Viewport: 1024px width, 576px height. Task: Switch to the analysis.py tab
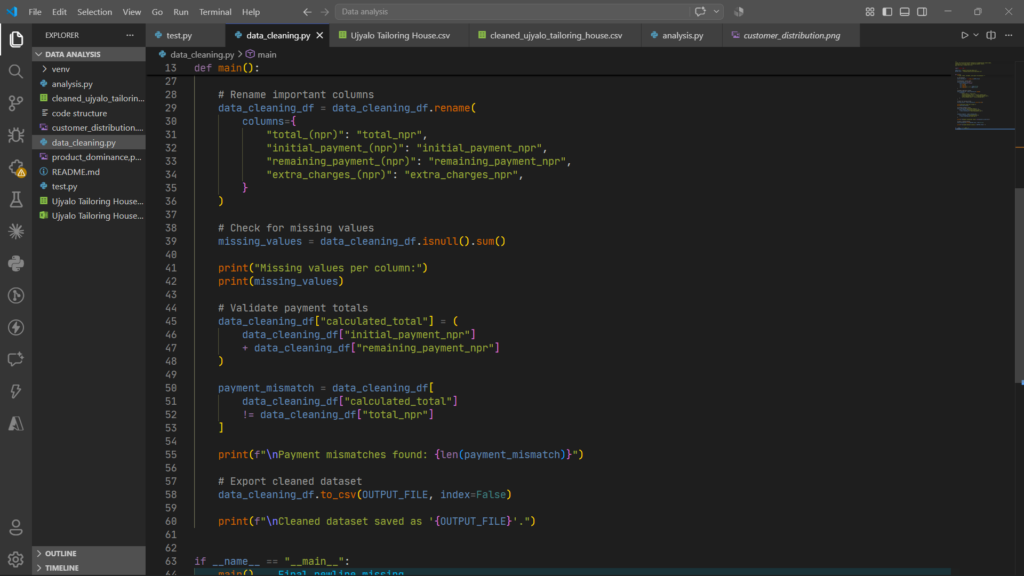click(682, 35)
